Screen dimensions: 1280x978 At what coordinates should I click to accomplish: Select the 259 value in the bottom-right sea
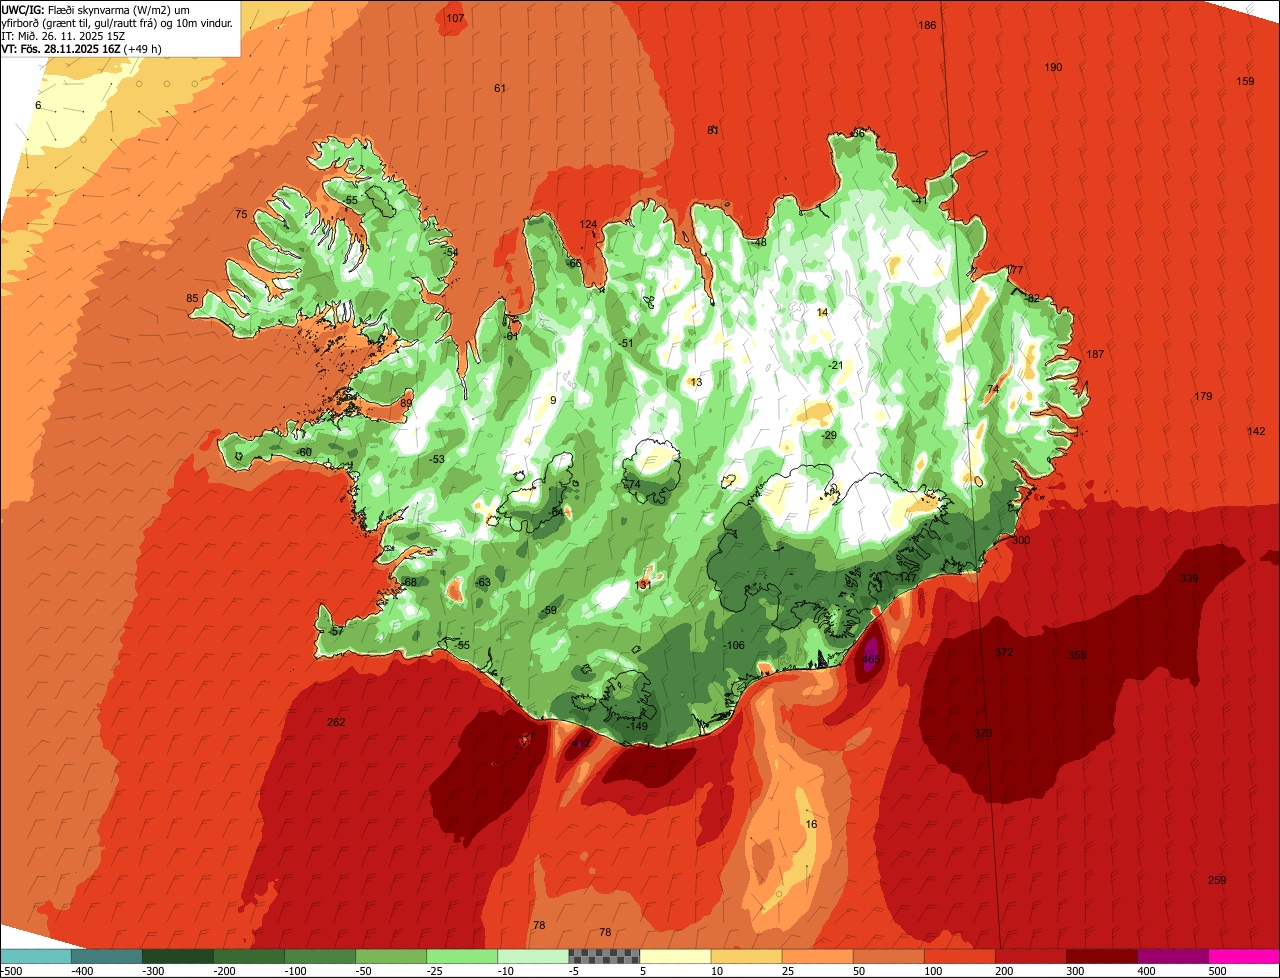click(x=1217, y=880)
